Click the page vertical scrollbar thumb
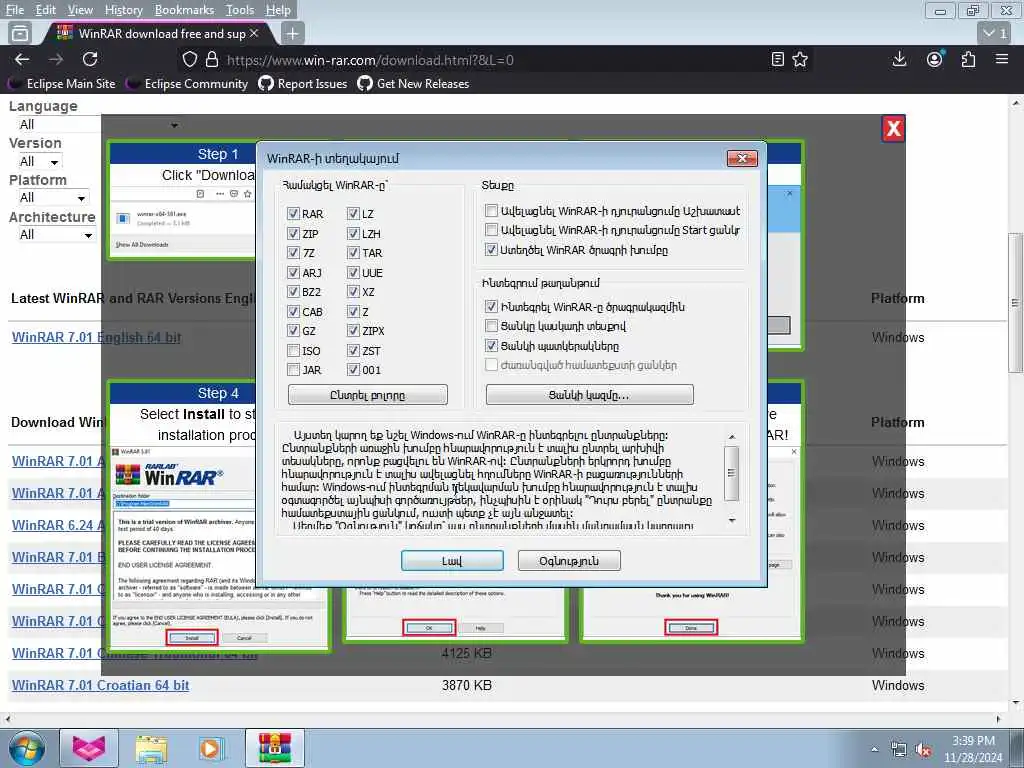 [1015, 303]
